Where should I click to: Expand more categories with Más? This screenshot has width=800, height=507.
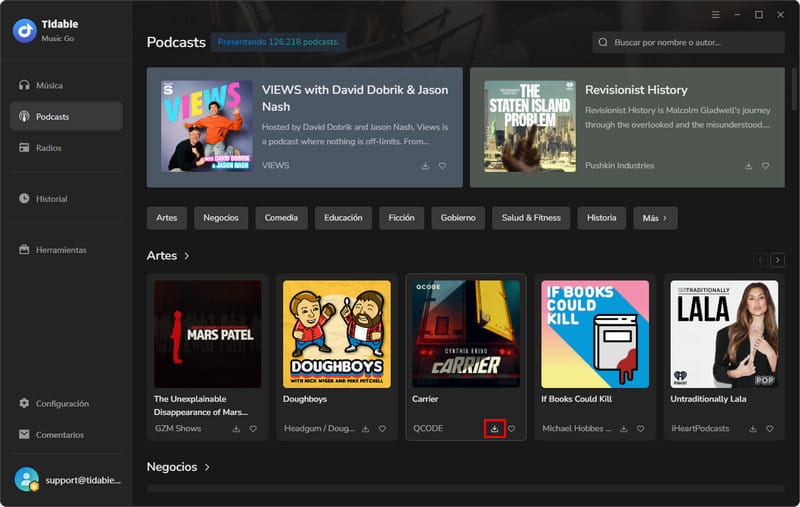(655, 218)
